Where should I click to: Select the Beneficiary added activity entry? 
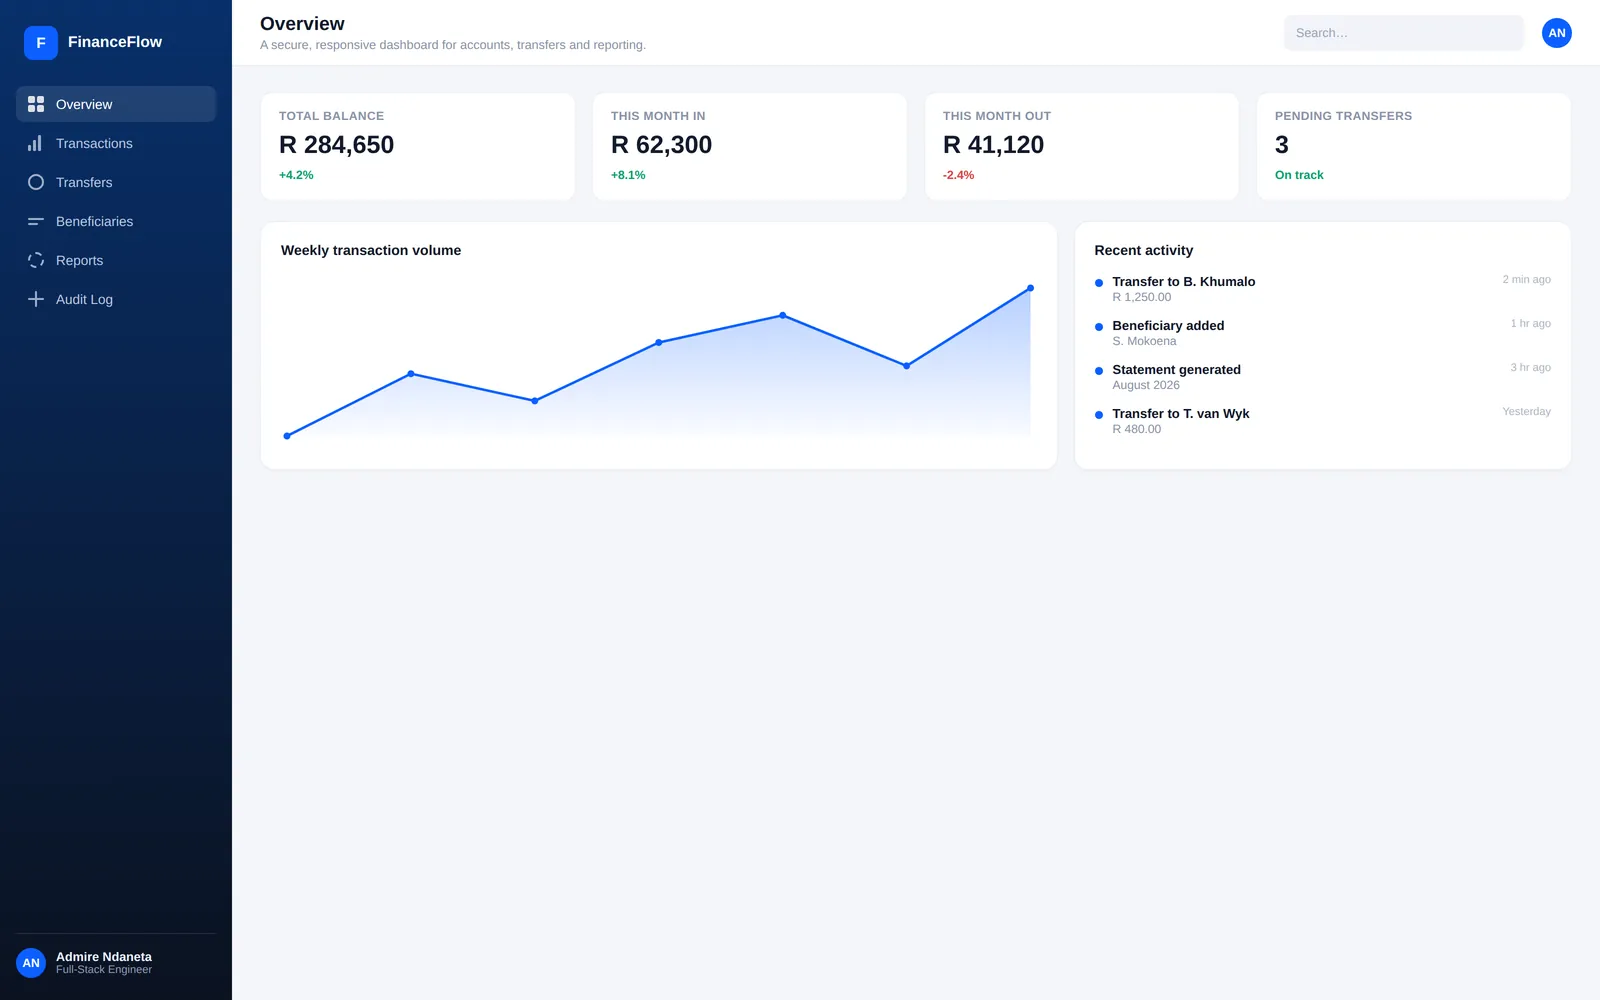(x=1323, y=333)
